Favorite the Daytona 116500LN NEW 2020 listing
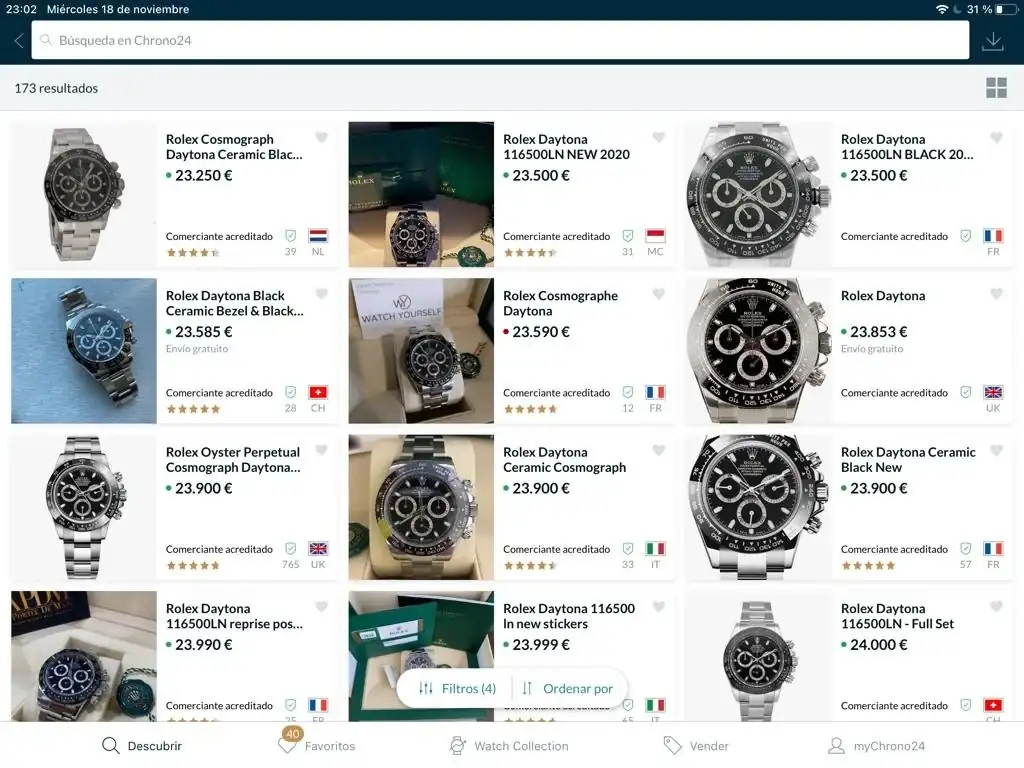 [658, 137]
